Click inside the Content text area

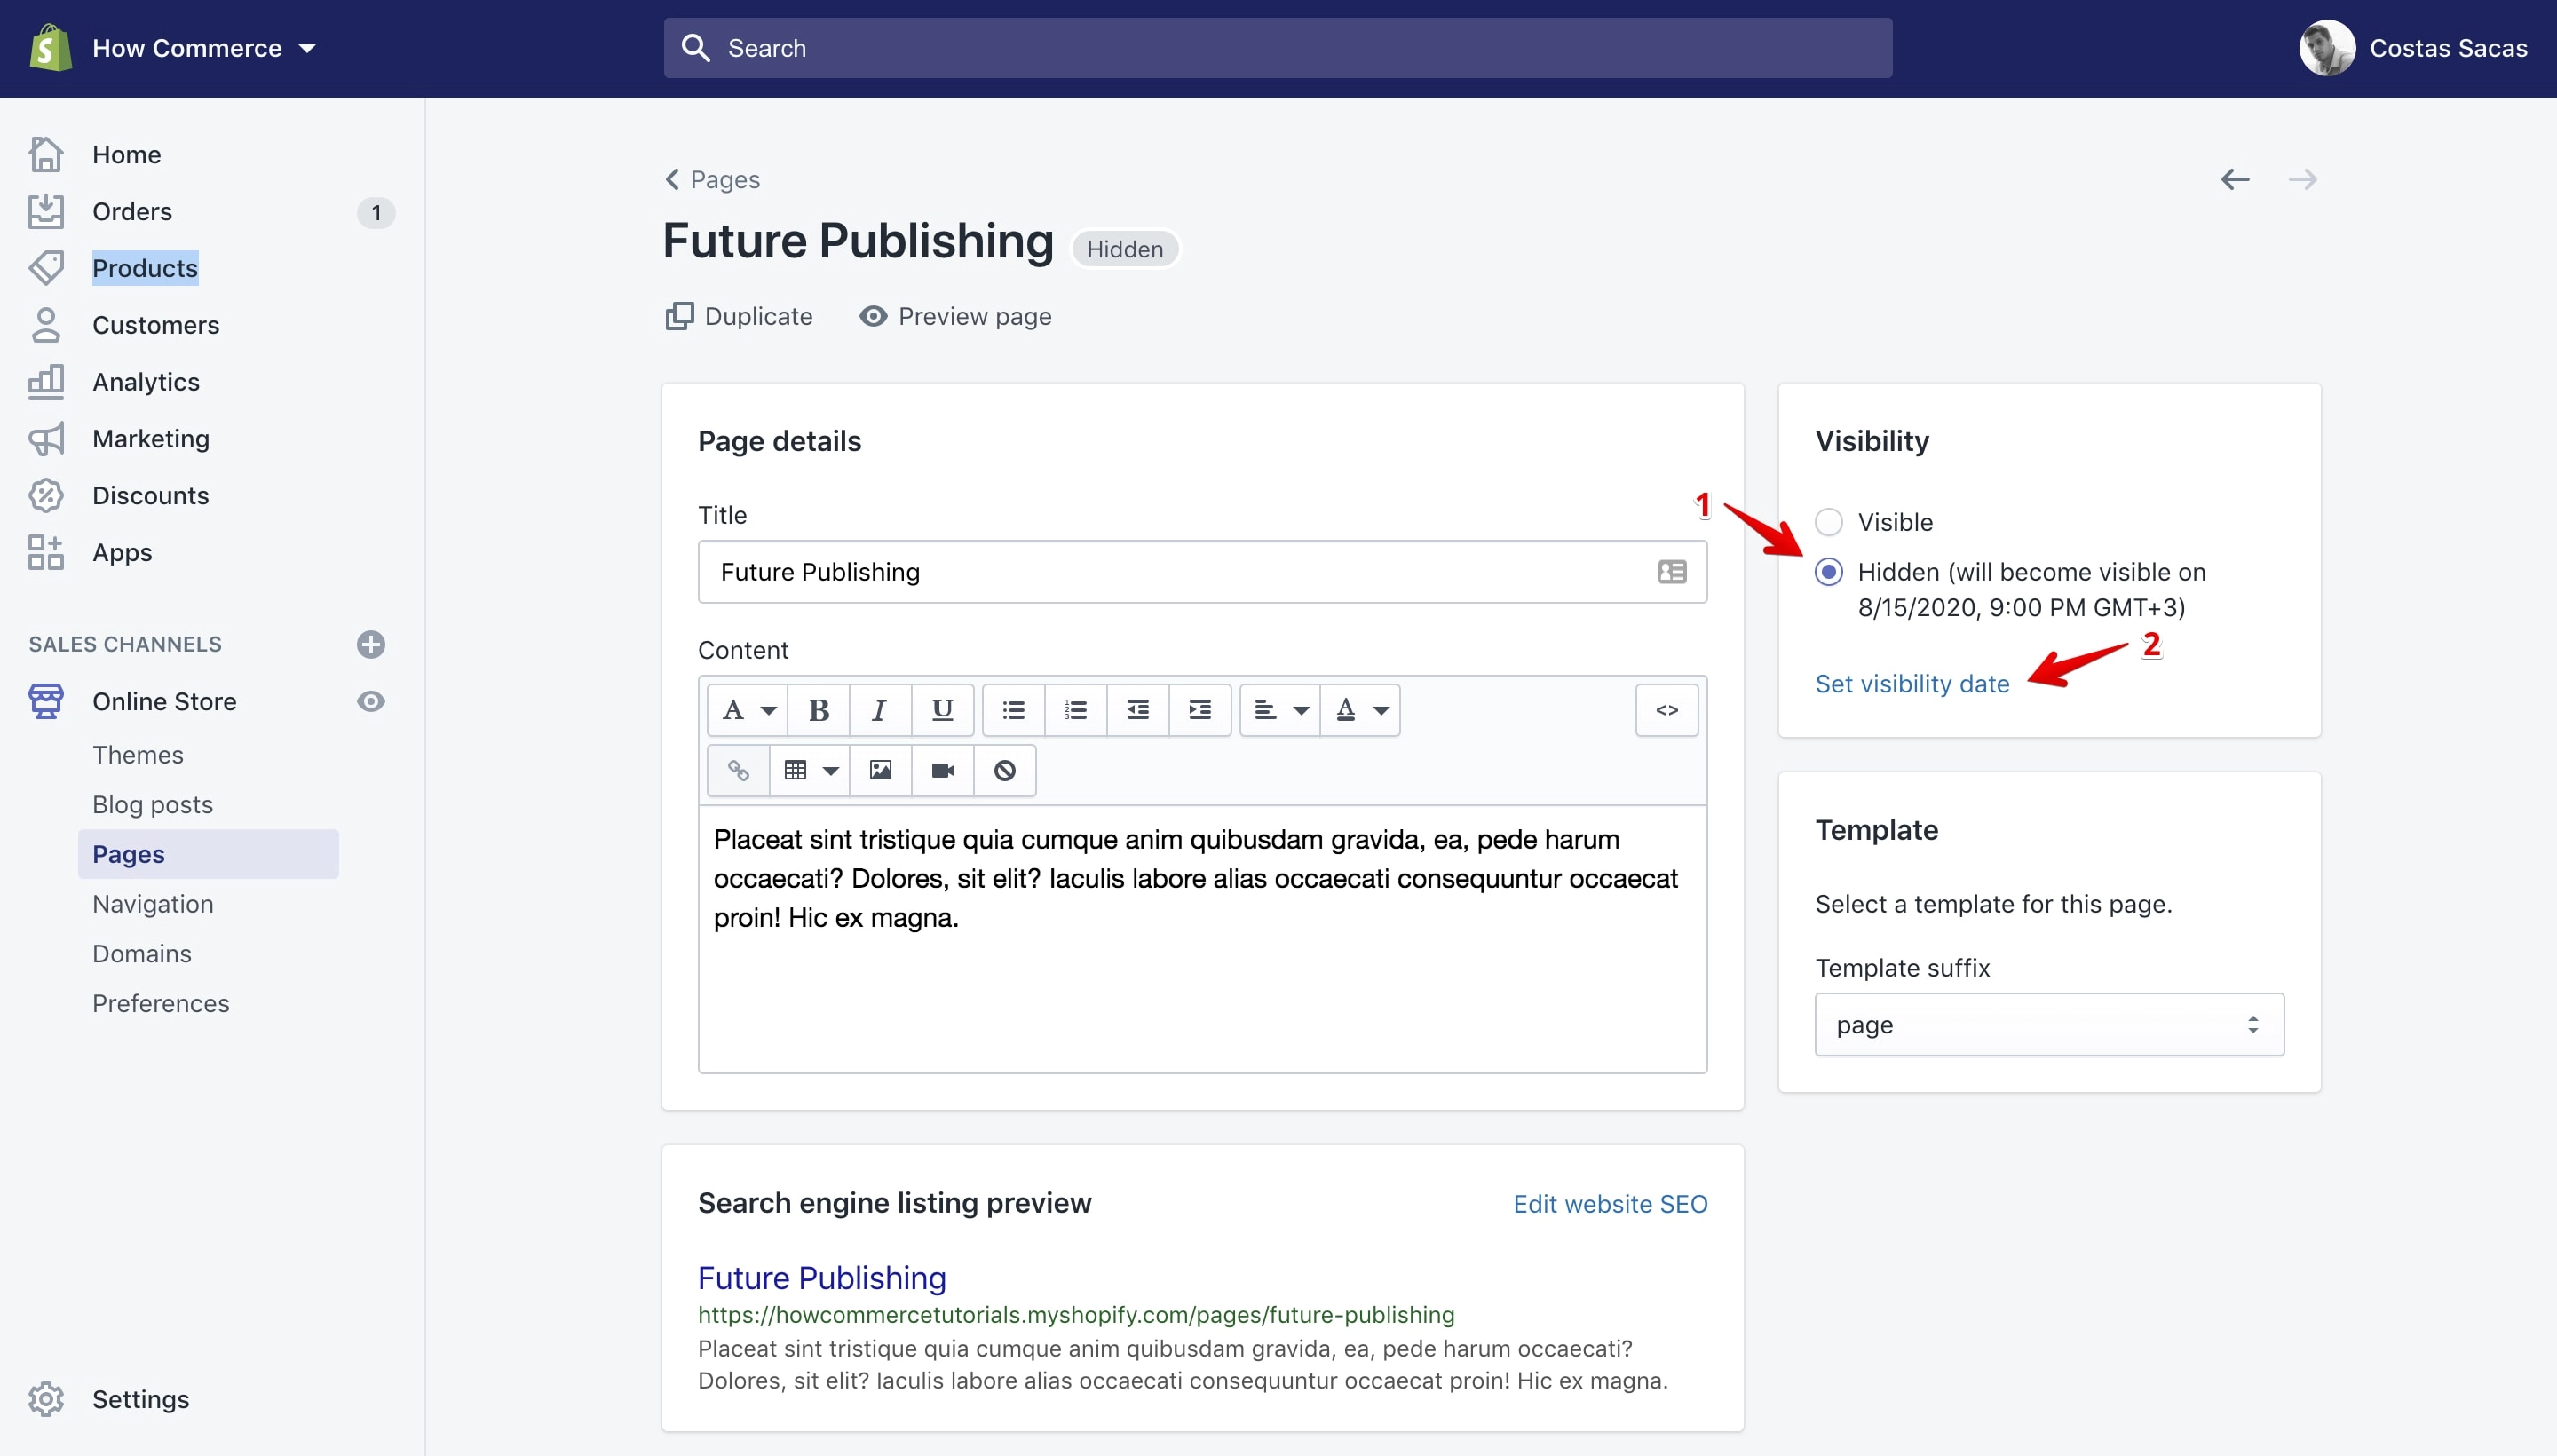tap(1202, 940)
